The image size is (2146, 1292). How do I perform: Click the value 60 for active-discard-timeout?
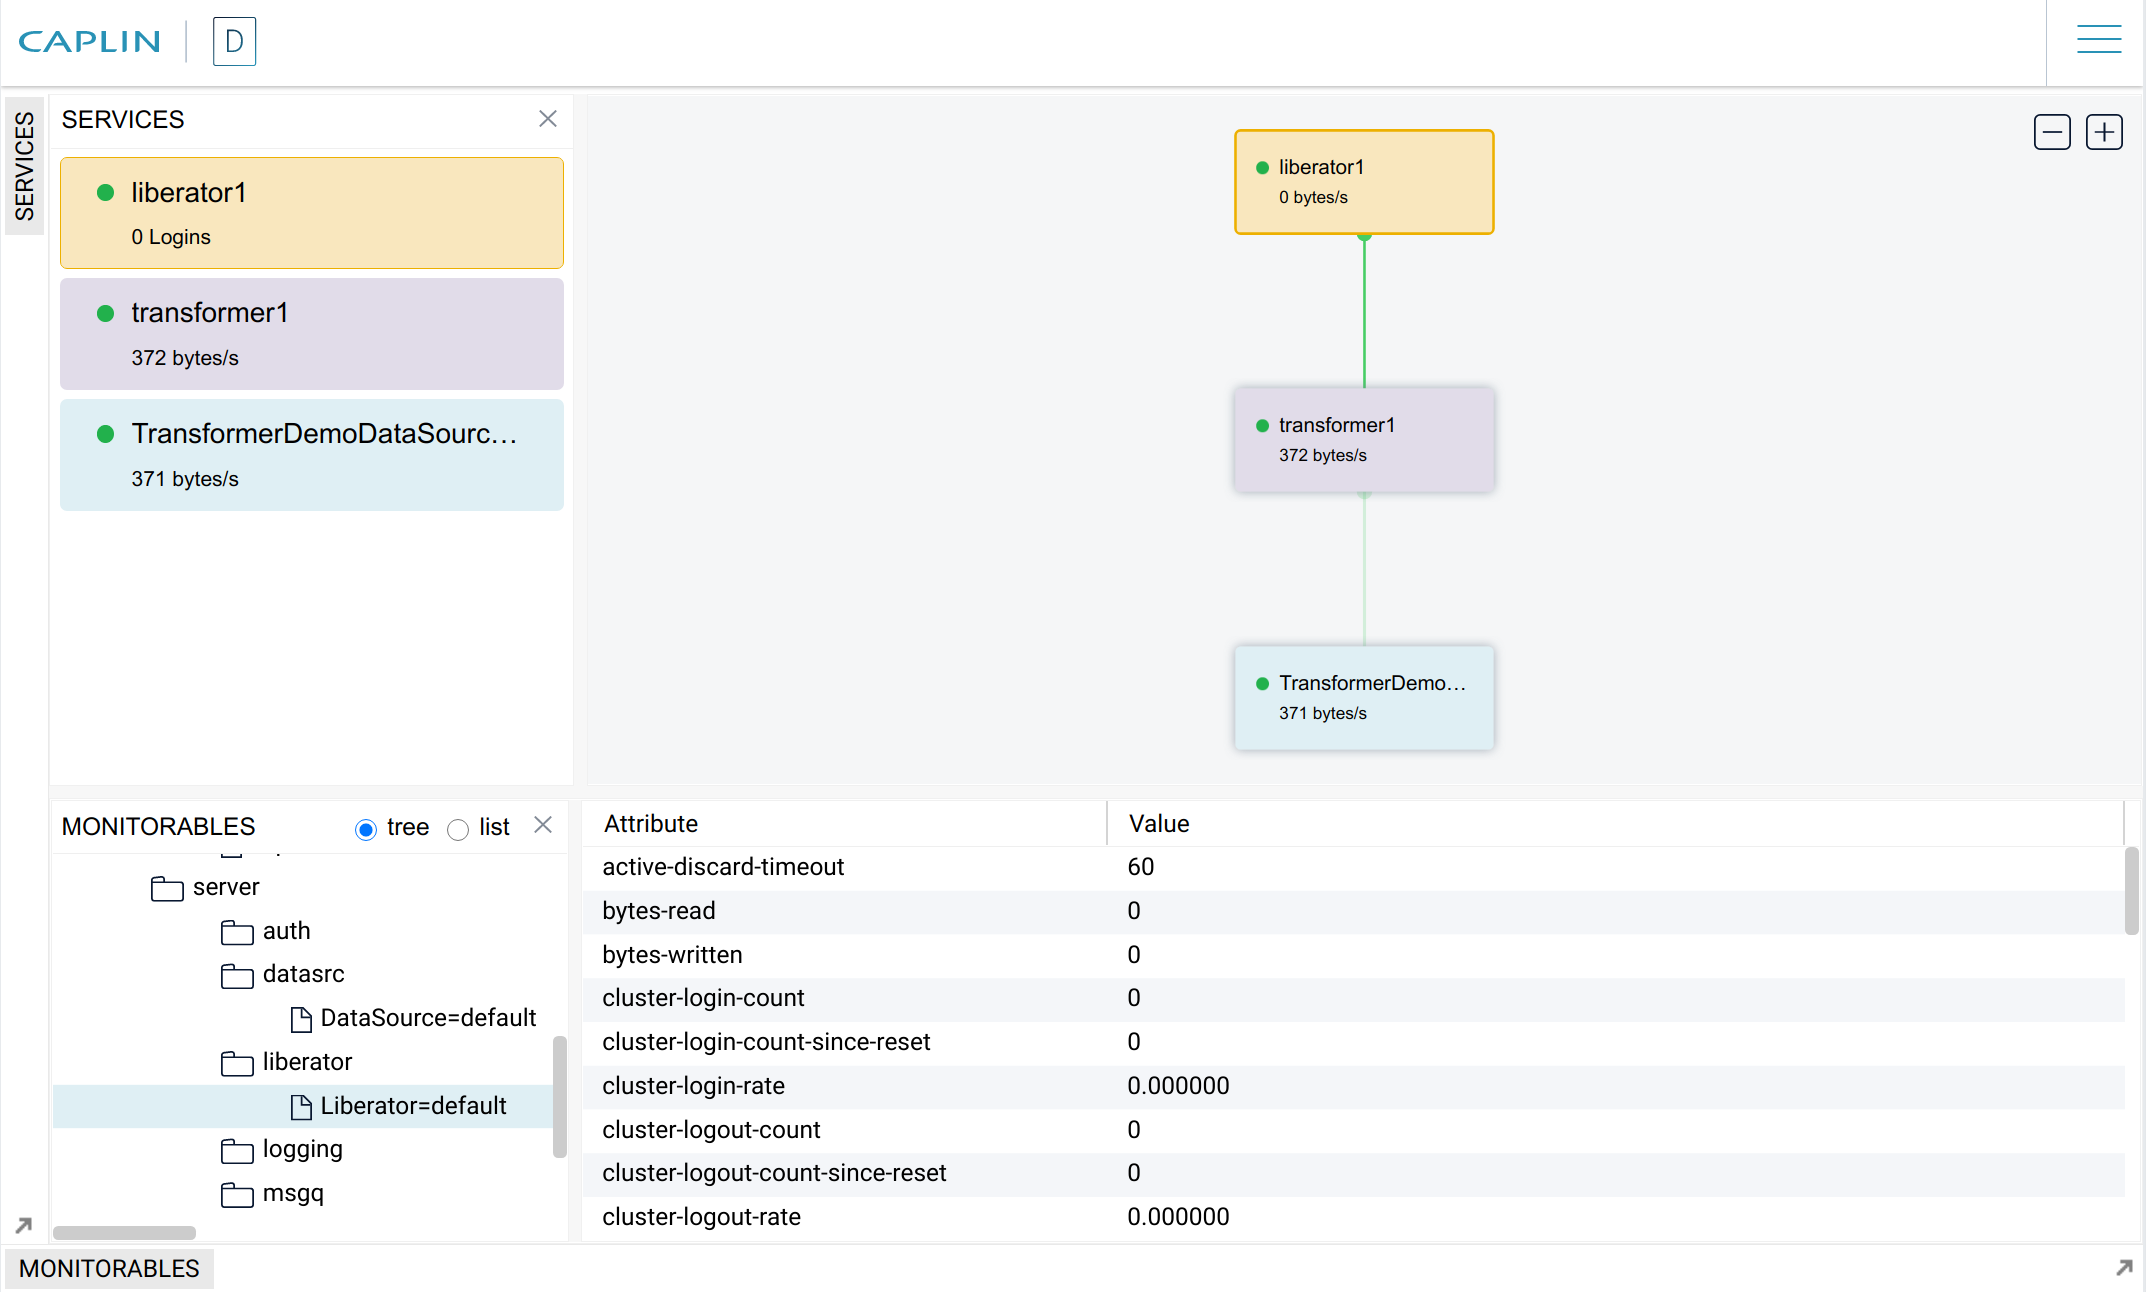point(1141,867)
